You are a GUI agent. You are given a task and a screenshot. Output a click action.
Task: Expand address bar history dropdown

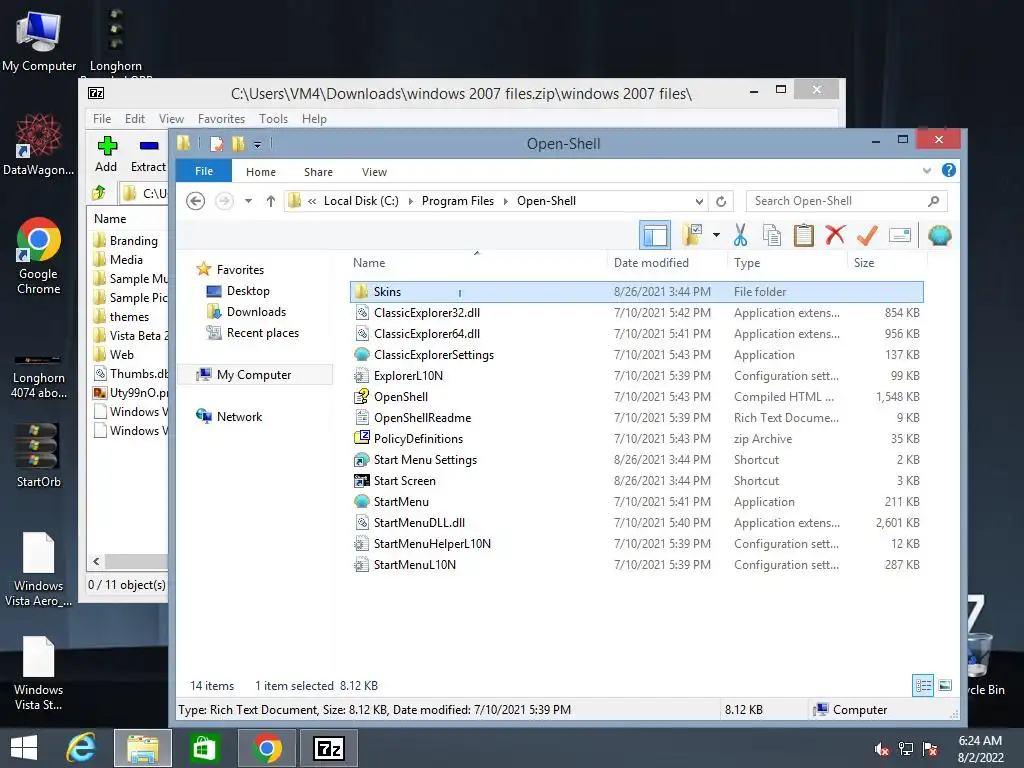point(699,201)
